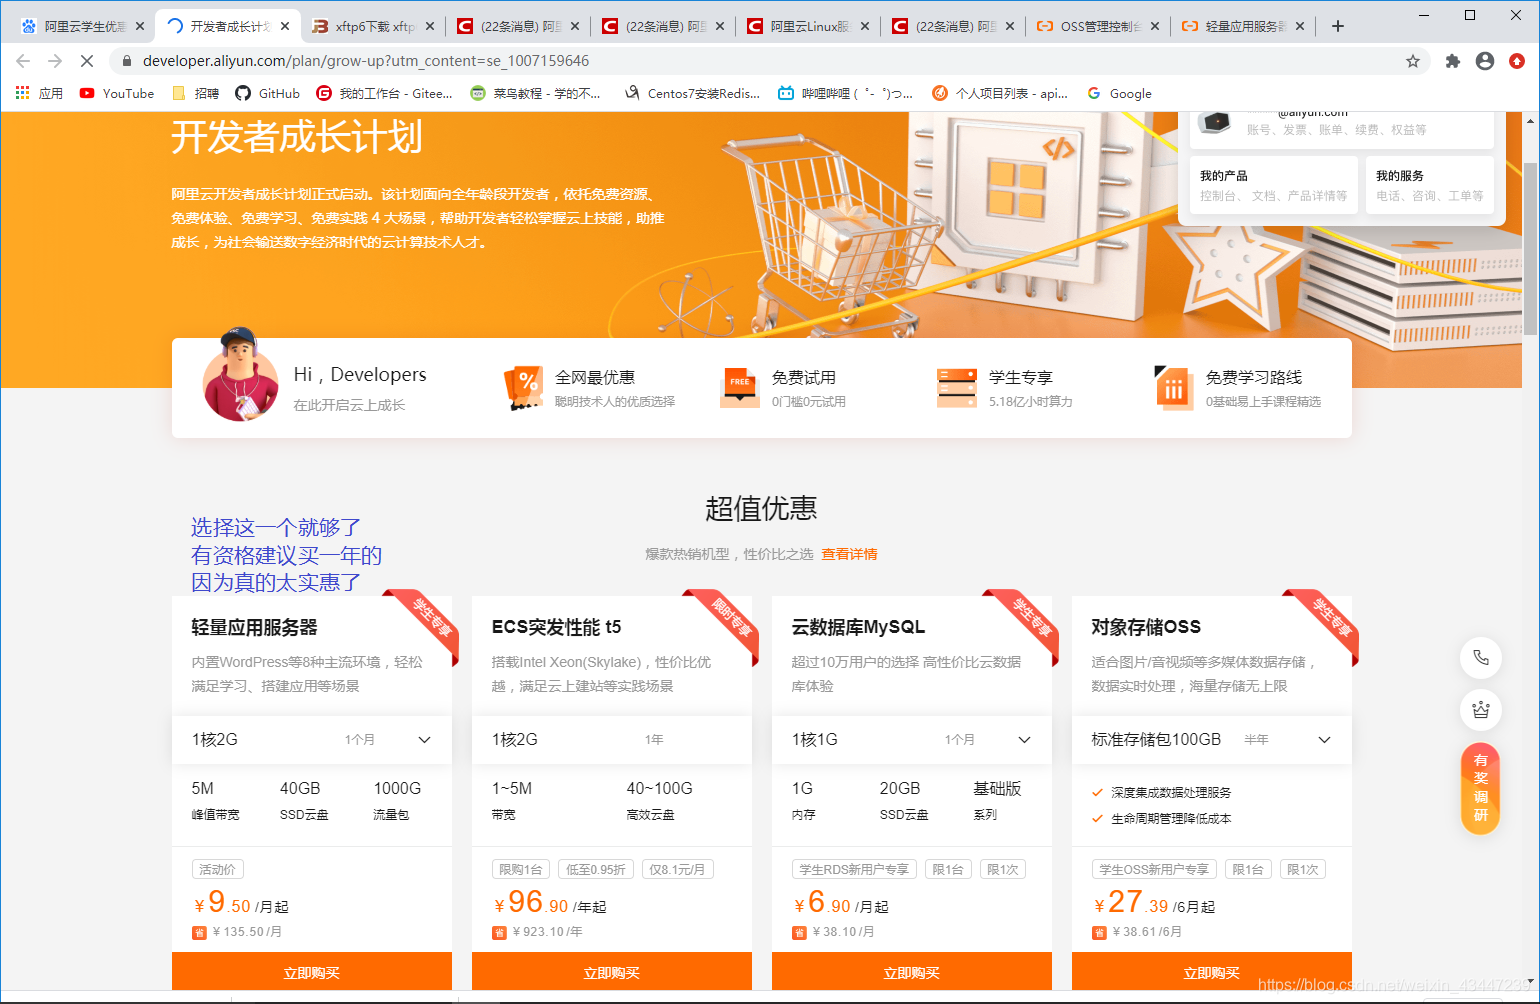Click the 免费学习路线 calendar icon
Viewport: 1540px width, 1004px height.
(x=1174, y=388)
